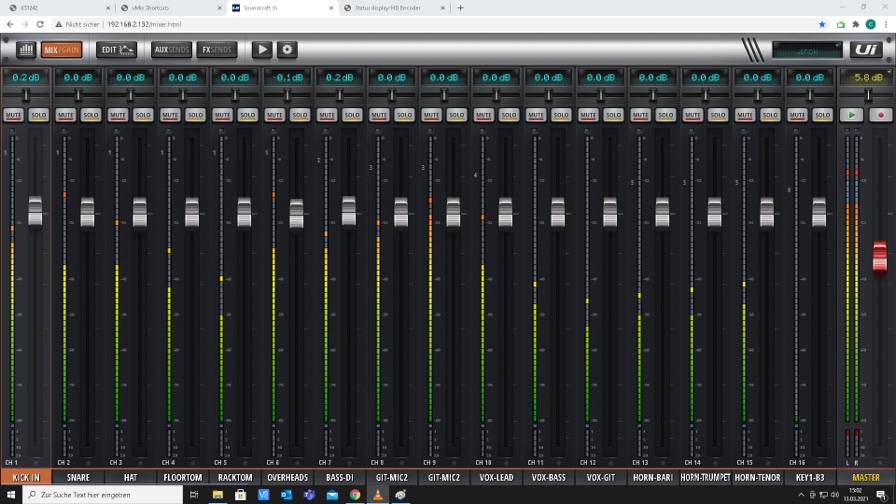The height and width of the screenshot is (504, 896).
Task: Open the Windows Start menu
Action: (10, 494)
